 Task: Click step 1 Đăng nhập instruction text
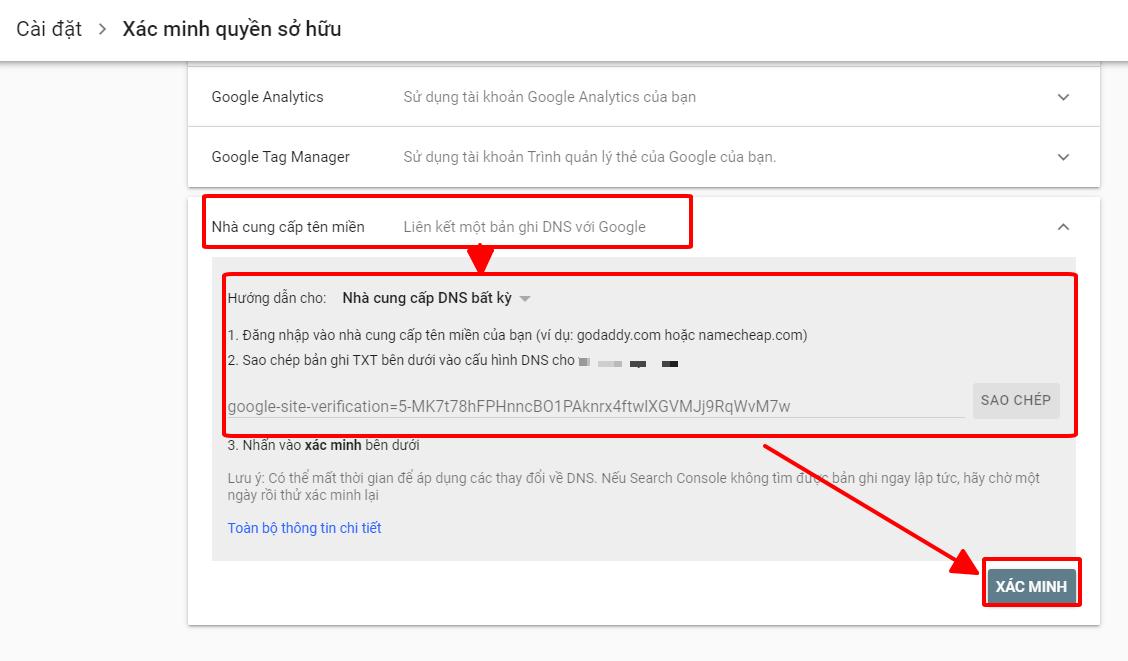[x=517, y=335]
